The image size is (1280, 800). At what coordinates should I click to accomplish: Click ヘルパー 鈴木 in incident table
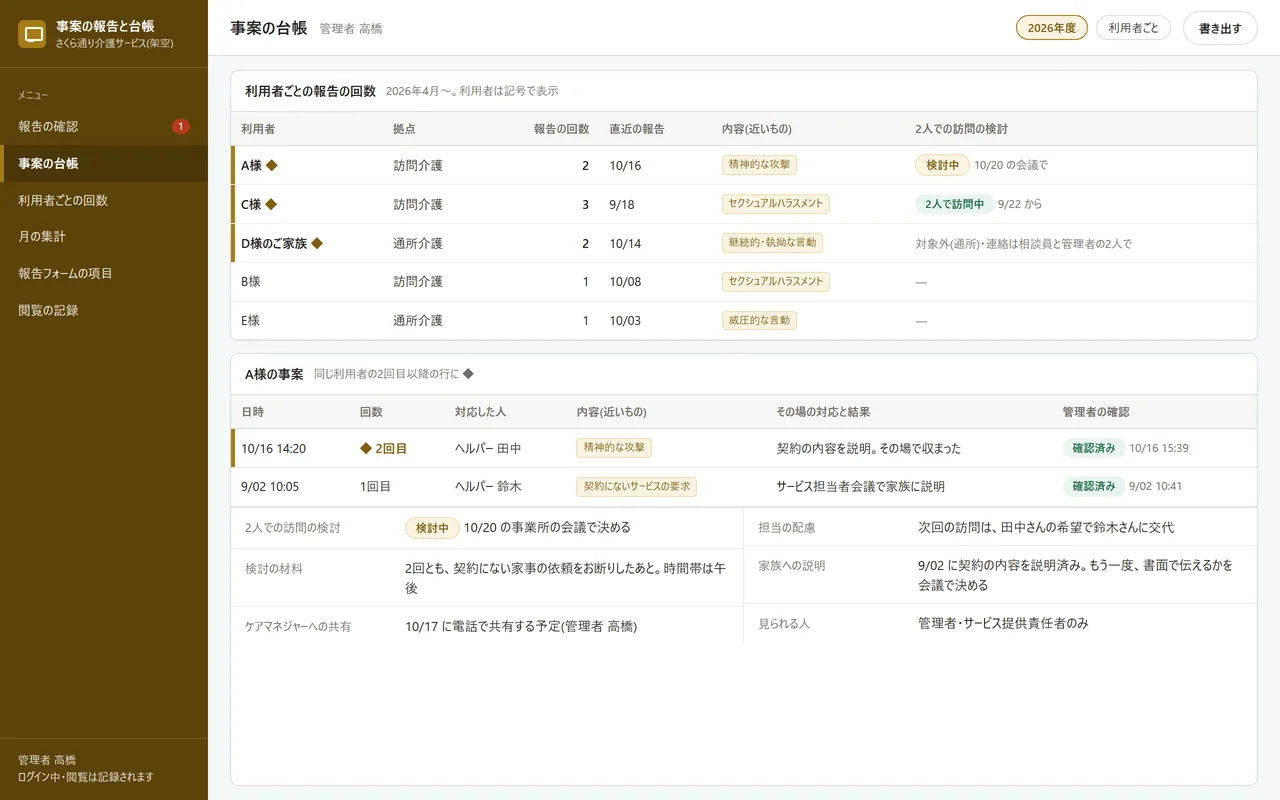(x=488, y=487)
